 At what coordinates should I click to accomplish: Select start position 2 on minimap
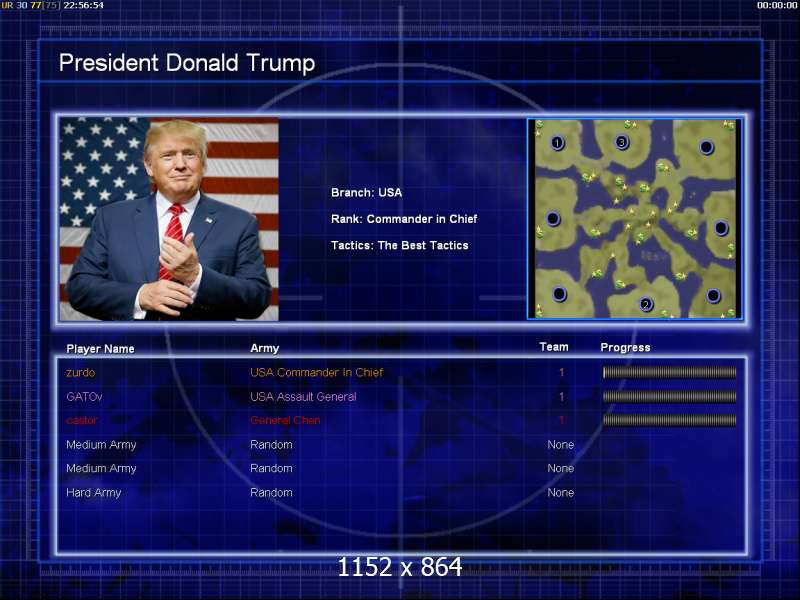click(646, 305)
